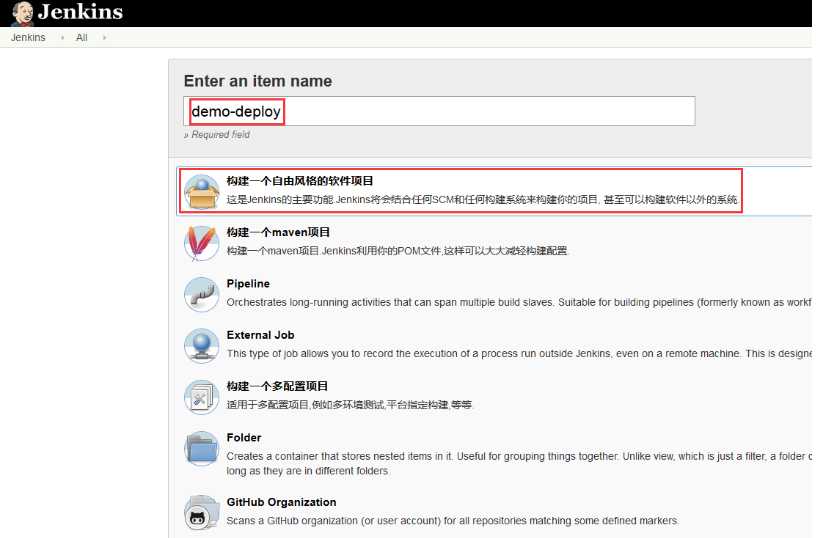Click the Enter an item name heading
The width and height of the screenshot is (829, 538).
pyautogui.click(x=258, y=81)
